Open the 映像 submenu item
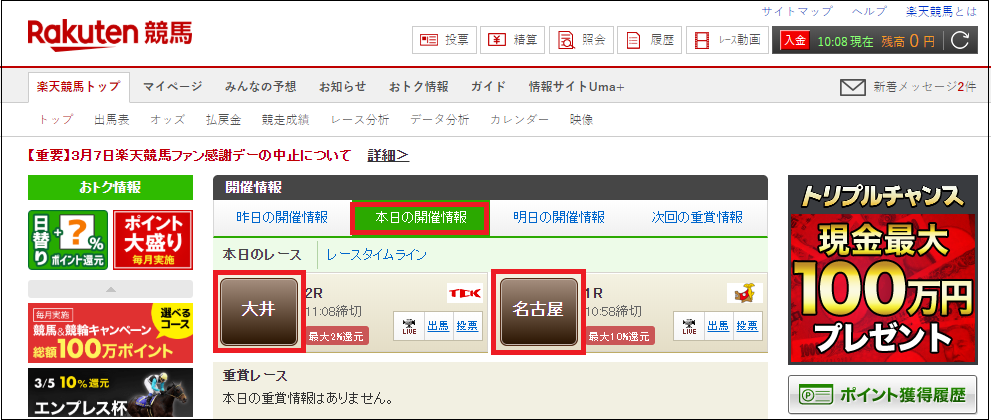 click(581, 119)
